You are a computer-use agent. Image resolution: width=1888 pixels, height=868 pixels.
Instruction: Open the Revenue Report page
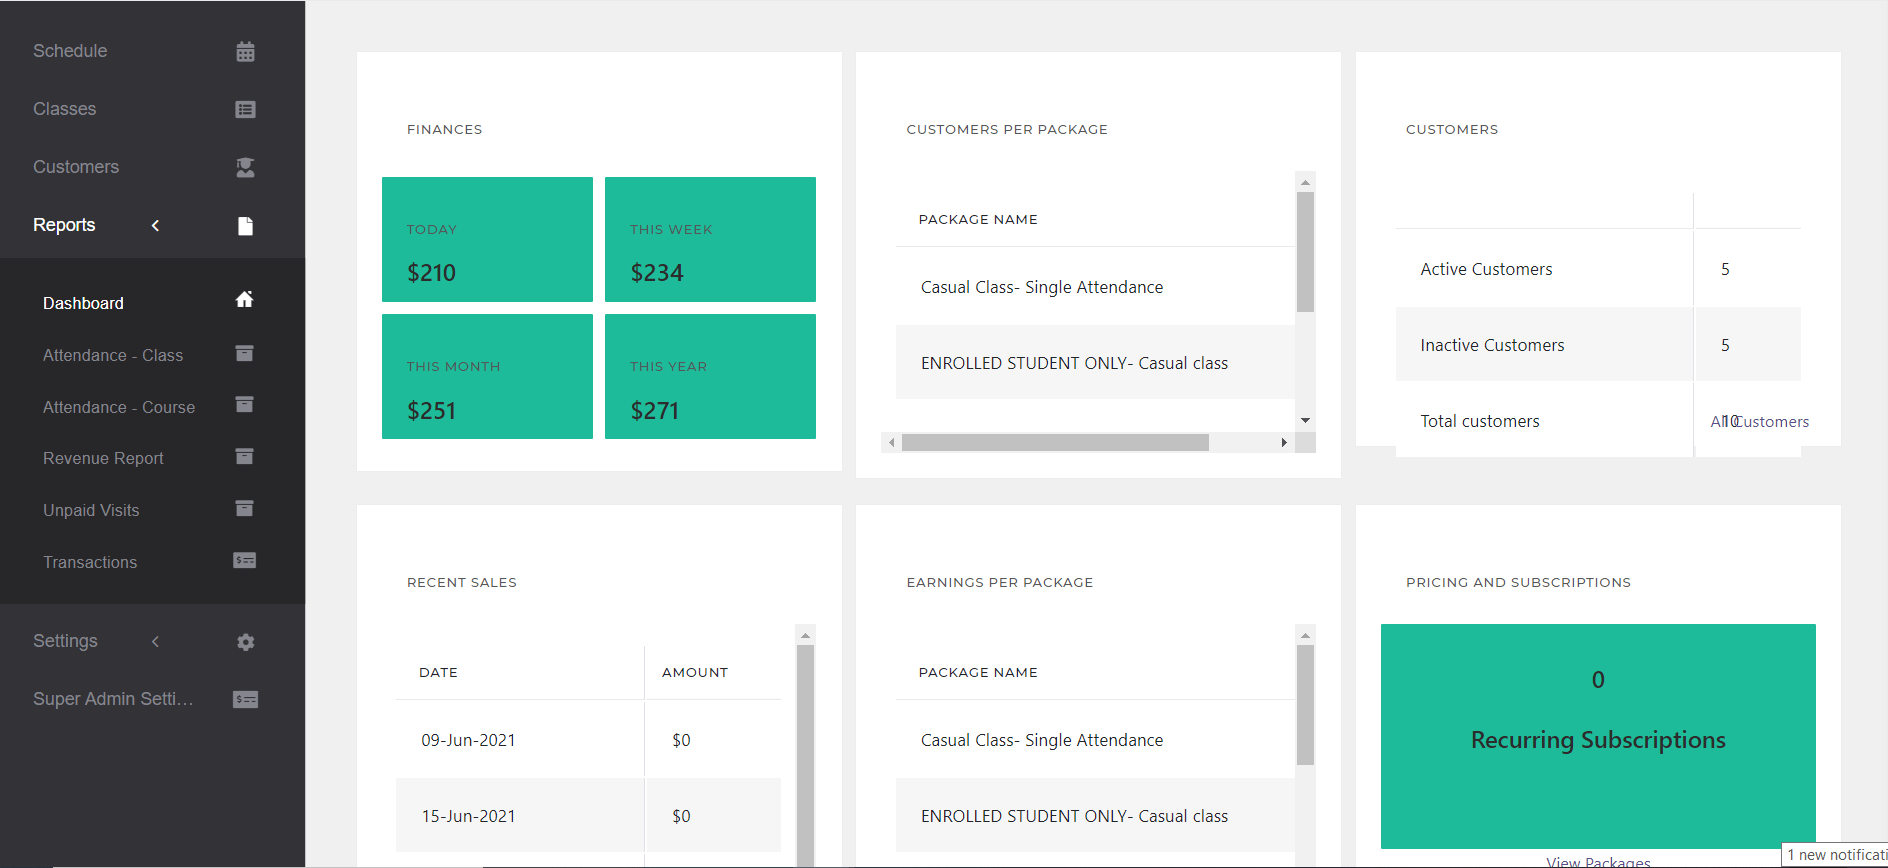103,458
